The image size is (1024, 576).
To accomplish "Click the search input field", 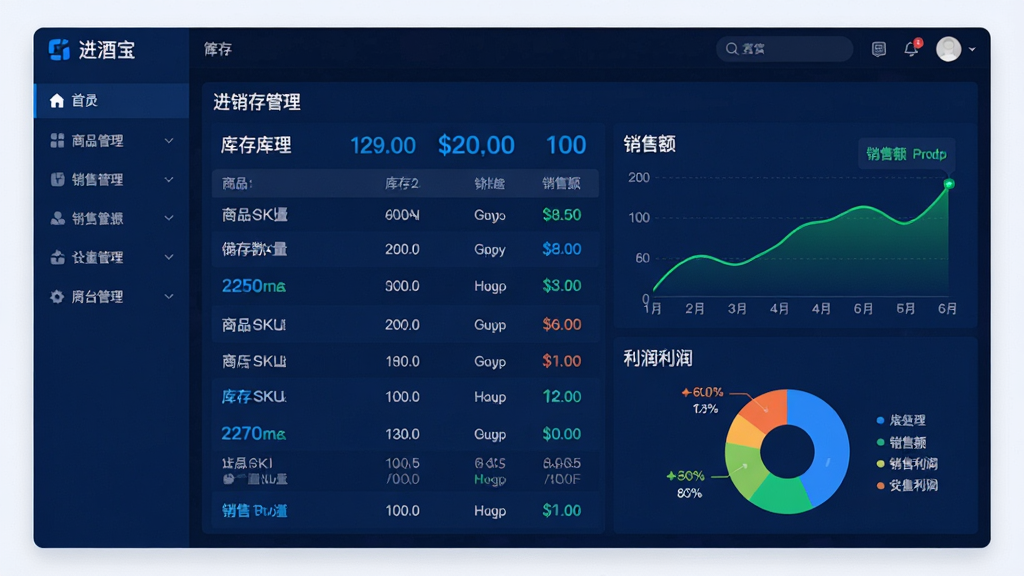I will pyautogui.click(x=784, y=49).
